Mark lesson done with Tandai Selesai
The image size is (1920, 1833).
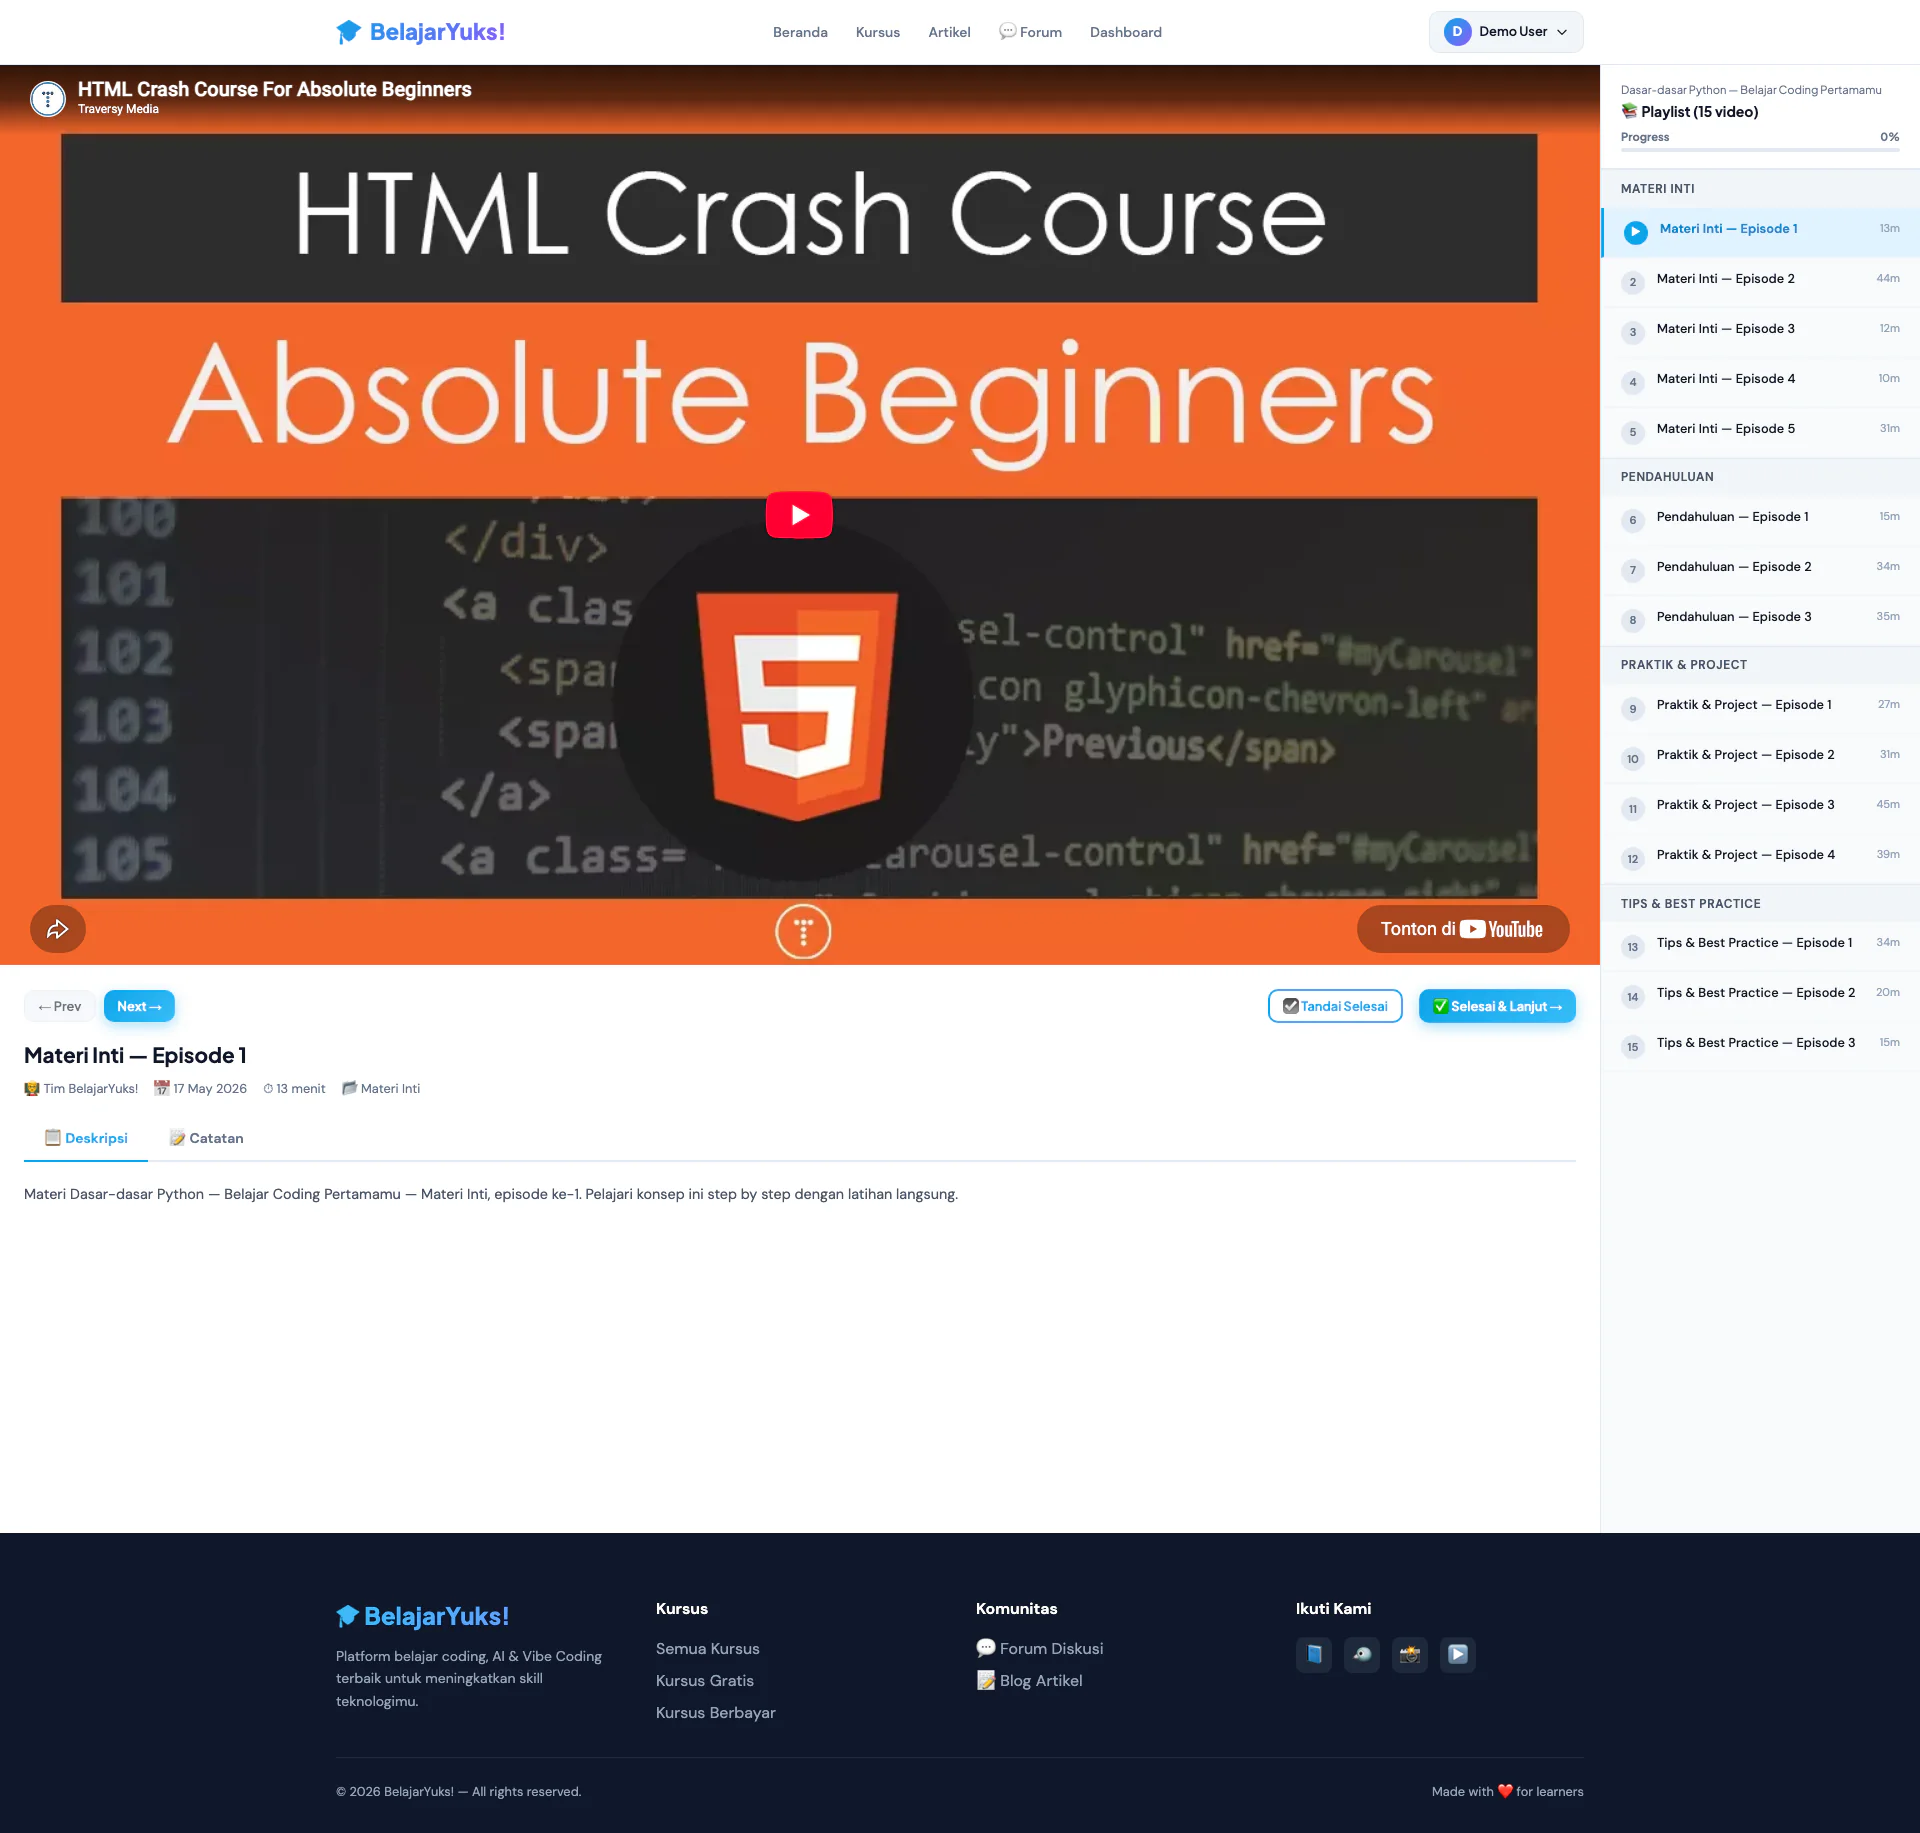pyautogui.click(x=1335, y=1006)
